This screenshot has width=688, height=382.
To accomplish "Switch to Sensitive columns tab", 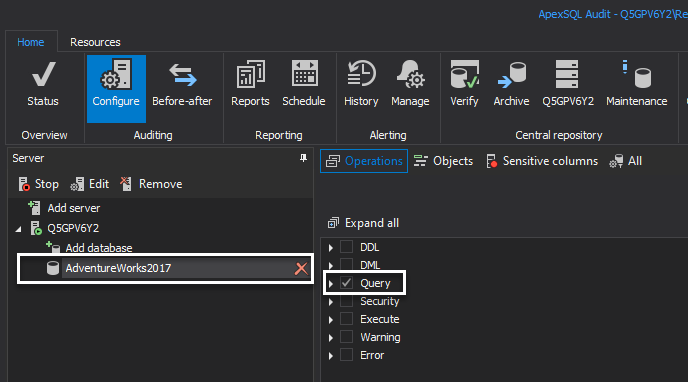I will (x=542, y=161).
